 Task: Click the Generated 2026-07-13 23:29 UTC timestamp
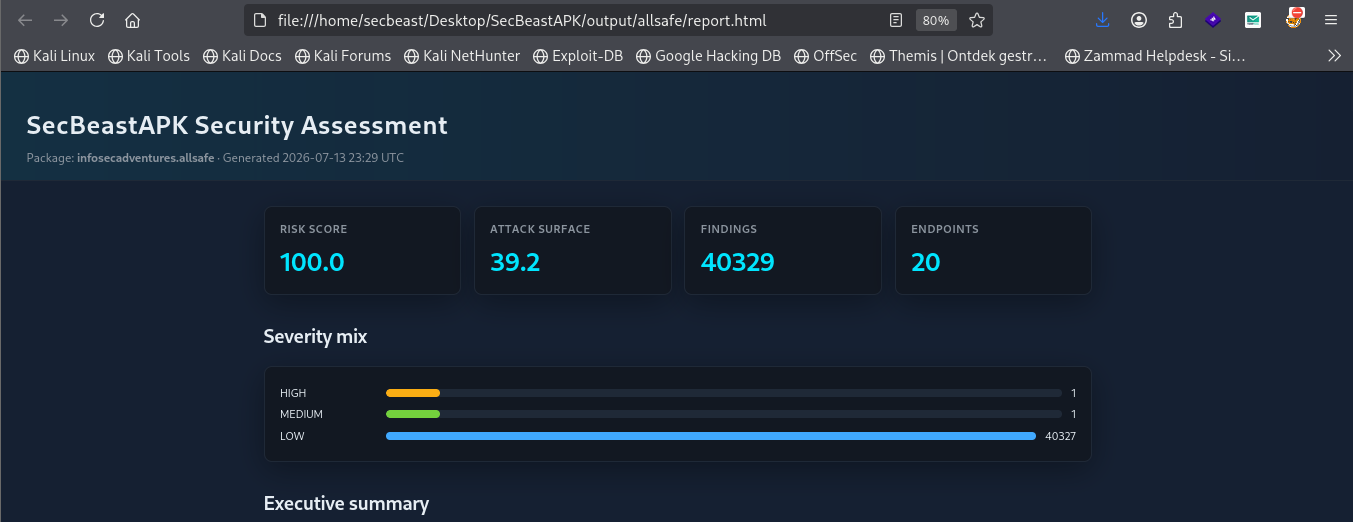(x=314, y=158)
